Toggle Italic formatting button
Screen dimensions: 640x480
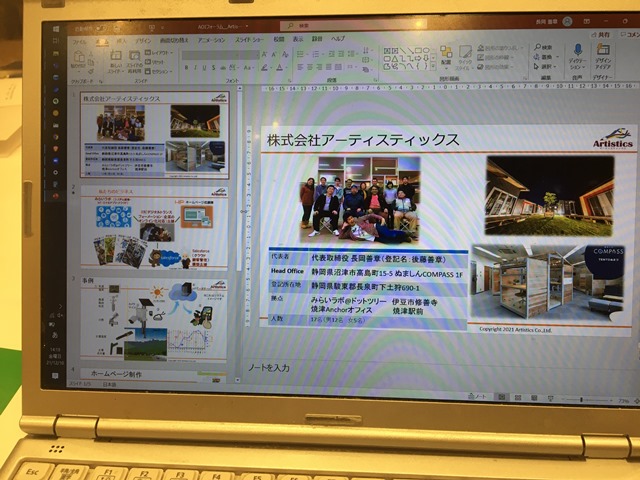pyautogui.click(x=196, y=68)
